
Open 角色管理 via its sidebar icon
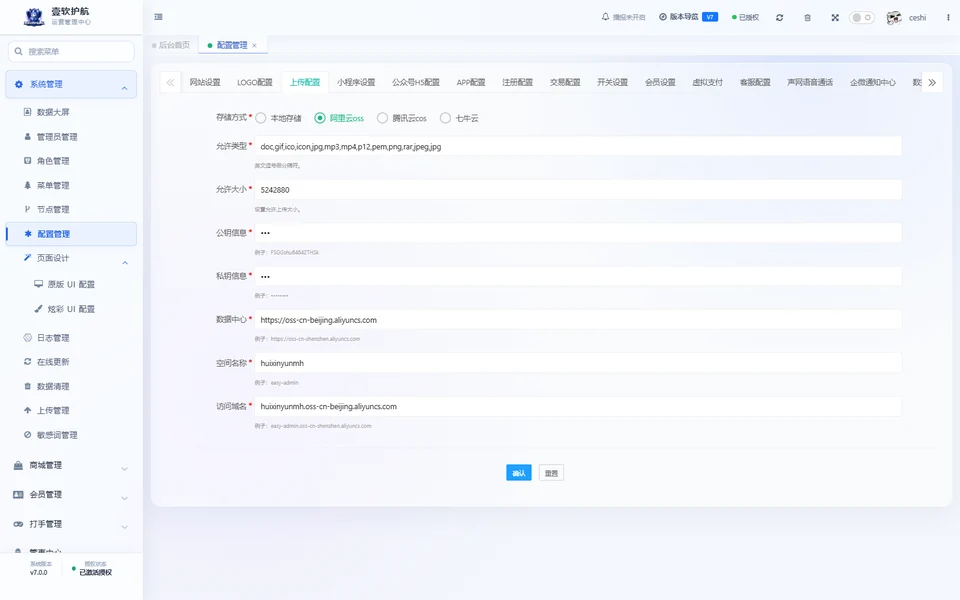[27, 160]
